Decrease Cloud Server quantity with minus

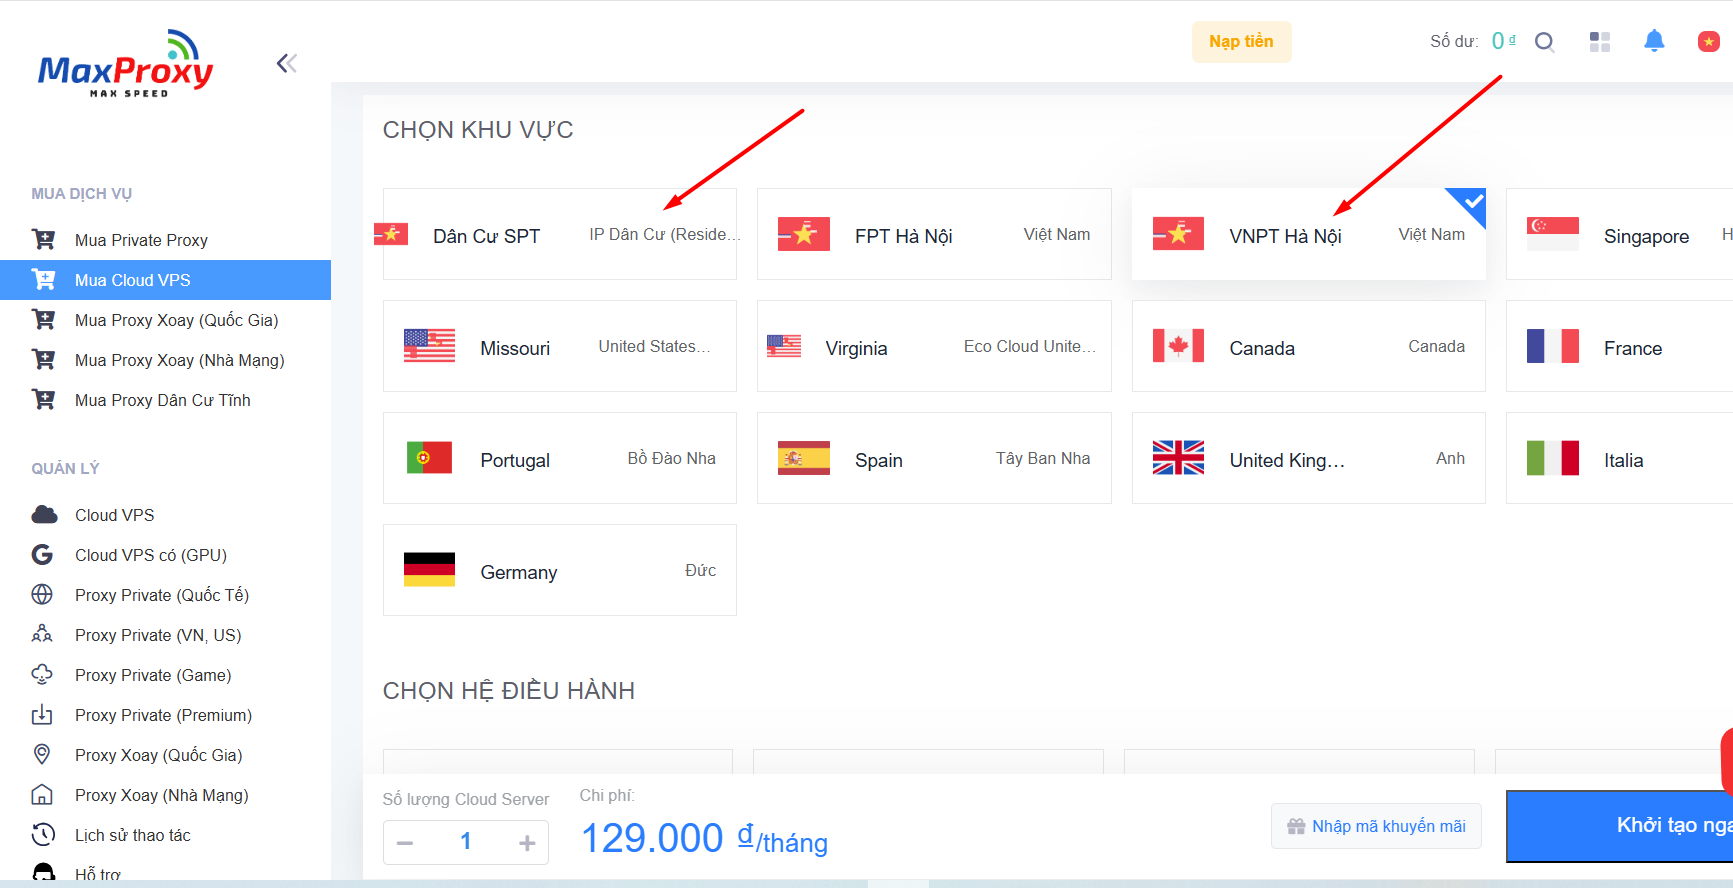(x=405, y=843)
